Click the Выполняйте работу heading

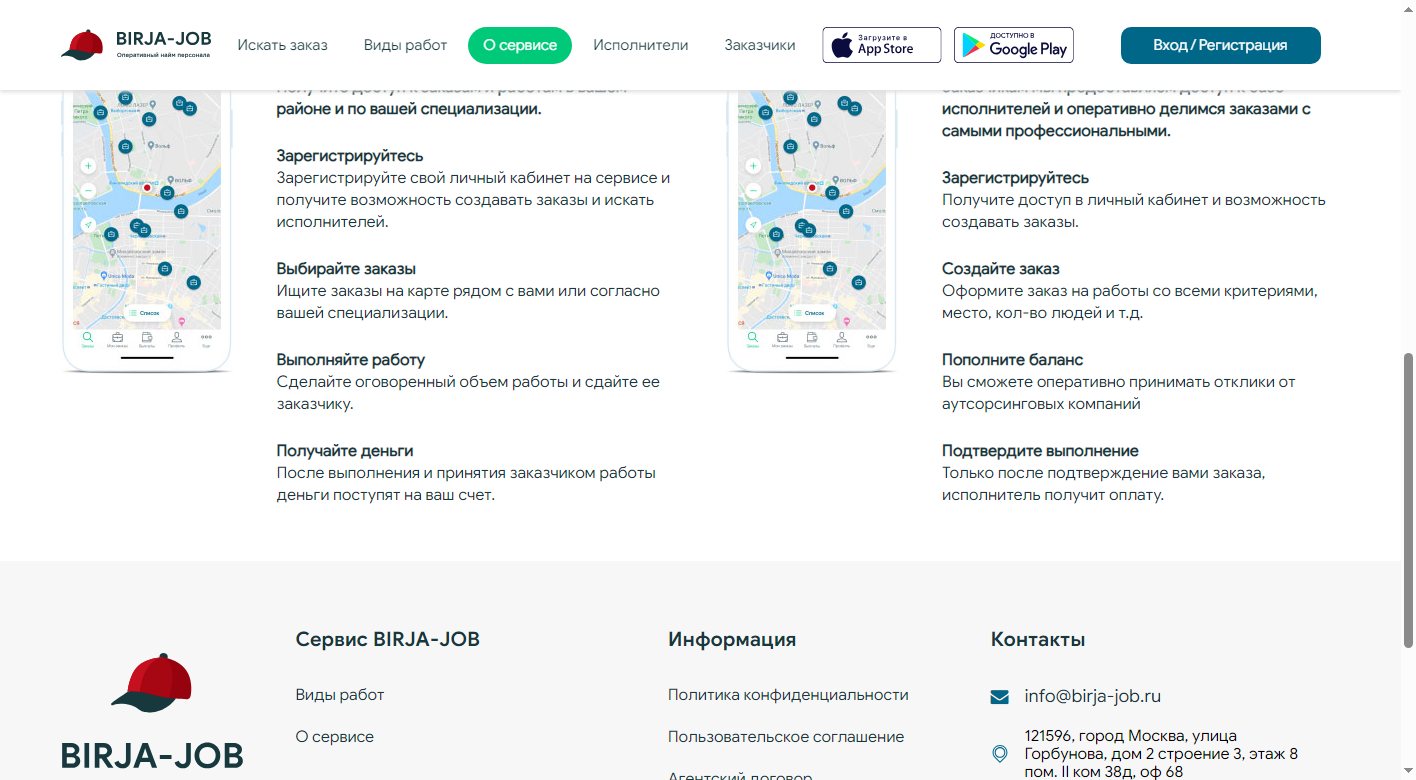click(351, 360)
